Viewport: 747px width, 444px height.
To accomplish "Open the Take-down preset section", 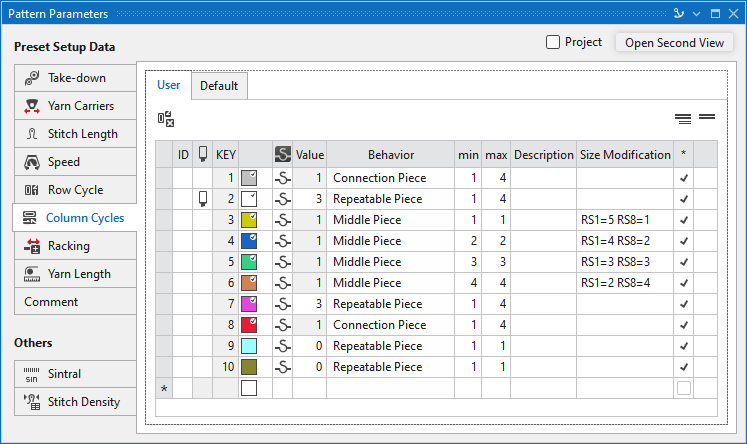I will click(74, 78).
